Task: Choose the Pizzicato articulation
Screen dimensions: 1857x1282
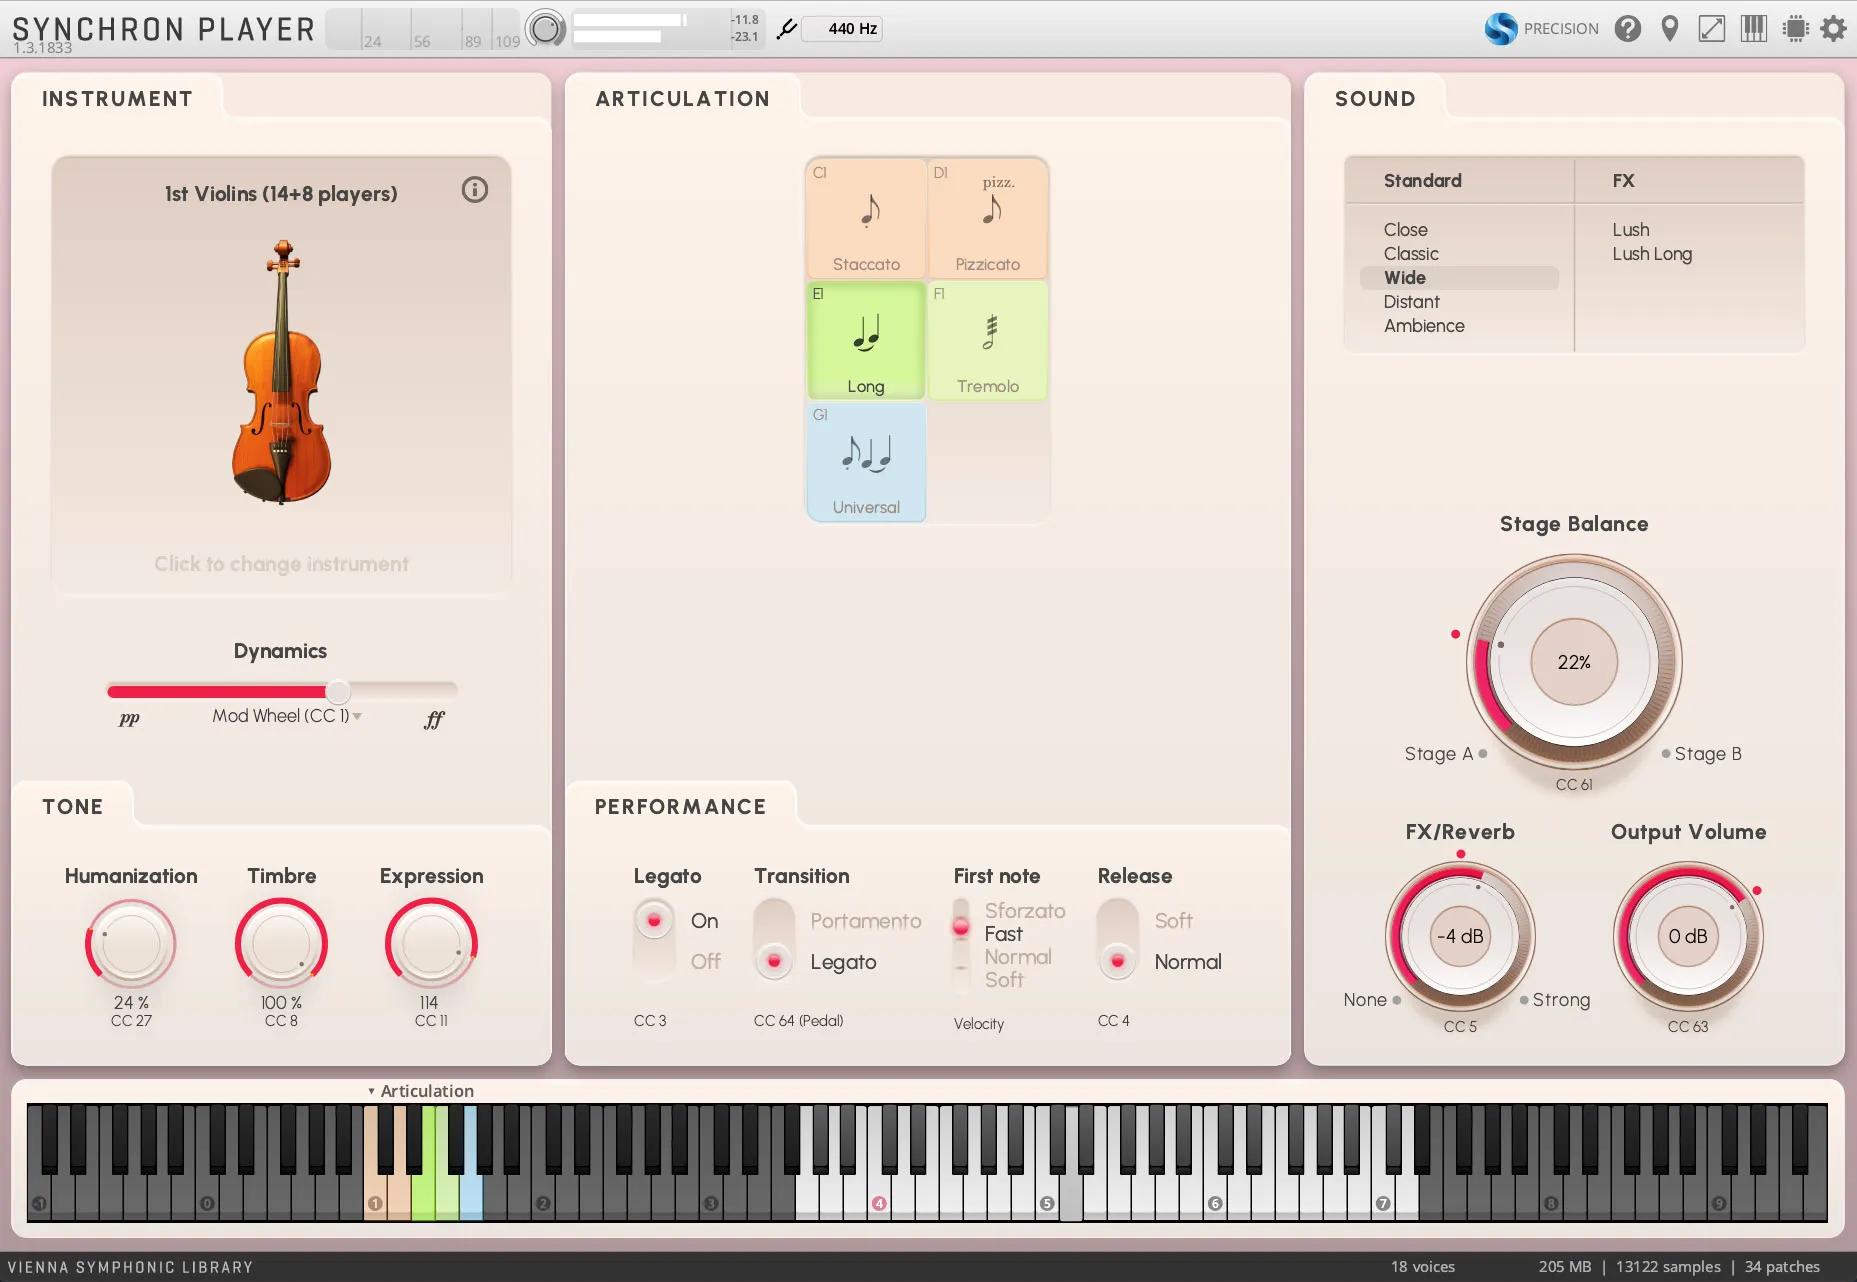Action: [987, 219]
